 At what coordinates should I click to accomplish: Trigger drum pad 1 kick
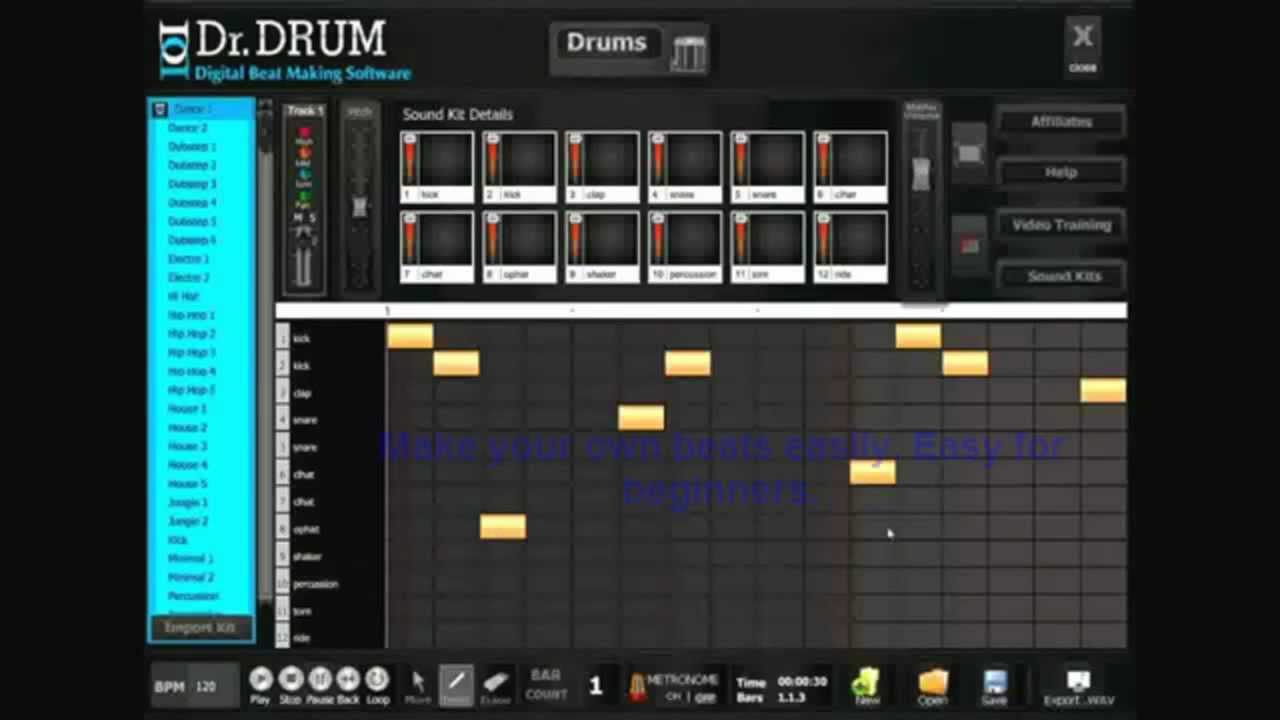pyautogui.click(x=437, y=166)
